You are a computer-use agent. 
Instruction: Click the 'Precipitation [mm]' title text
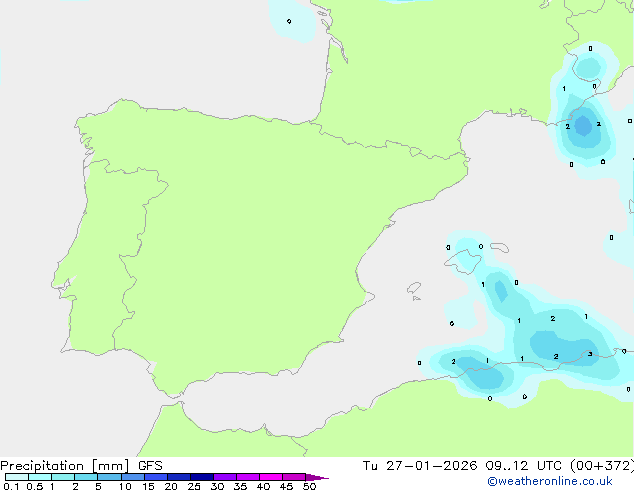pos(64,466)
